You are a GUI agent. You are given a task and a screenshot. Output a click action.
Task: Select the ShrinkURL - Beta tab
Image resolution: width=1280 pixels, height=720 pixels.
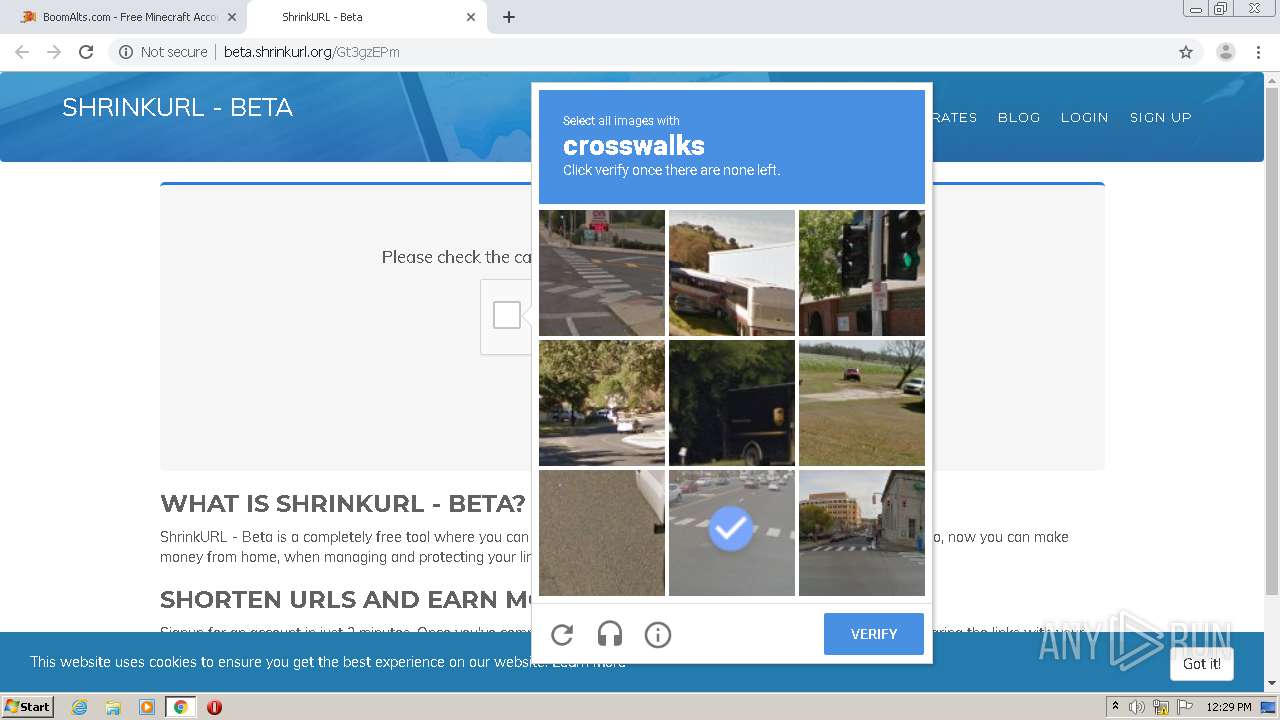(x=365, y=17)
